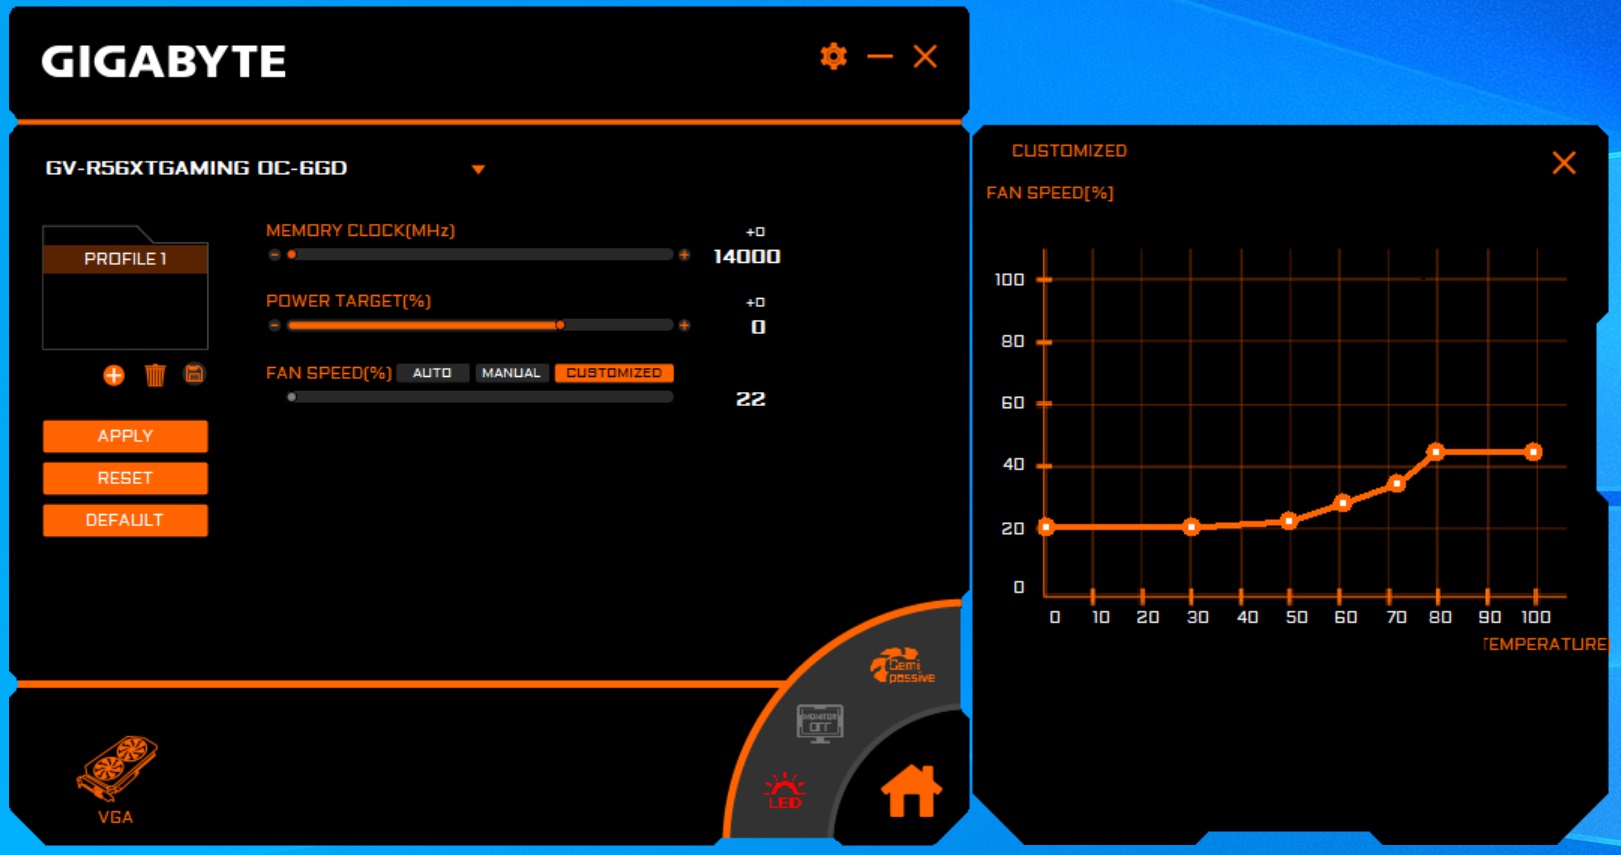Screen dimensions: 1621x855
Task: Select the fan curve point at 80 degrees
Action: 1436,452
